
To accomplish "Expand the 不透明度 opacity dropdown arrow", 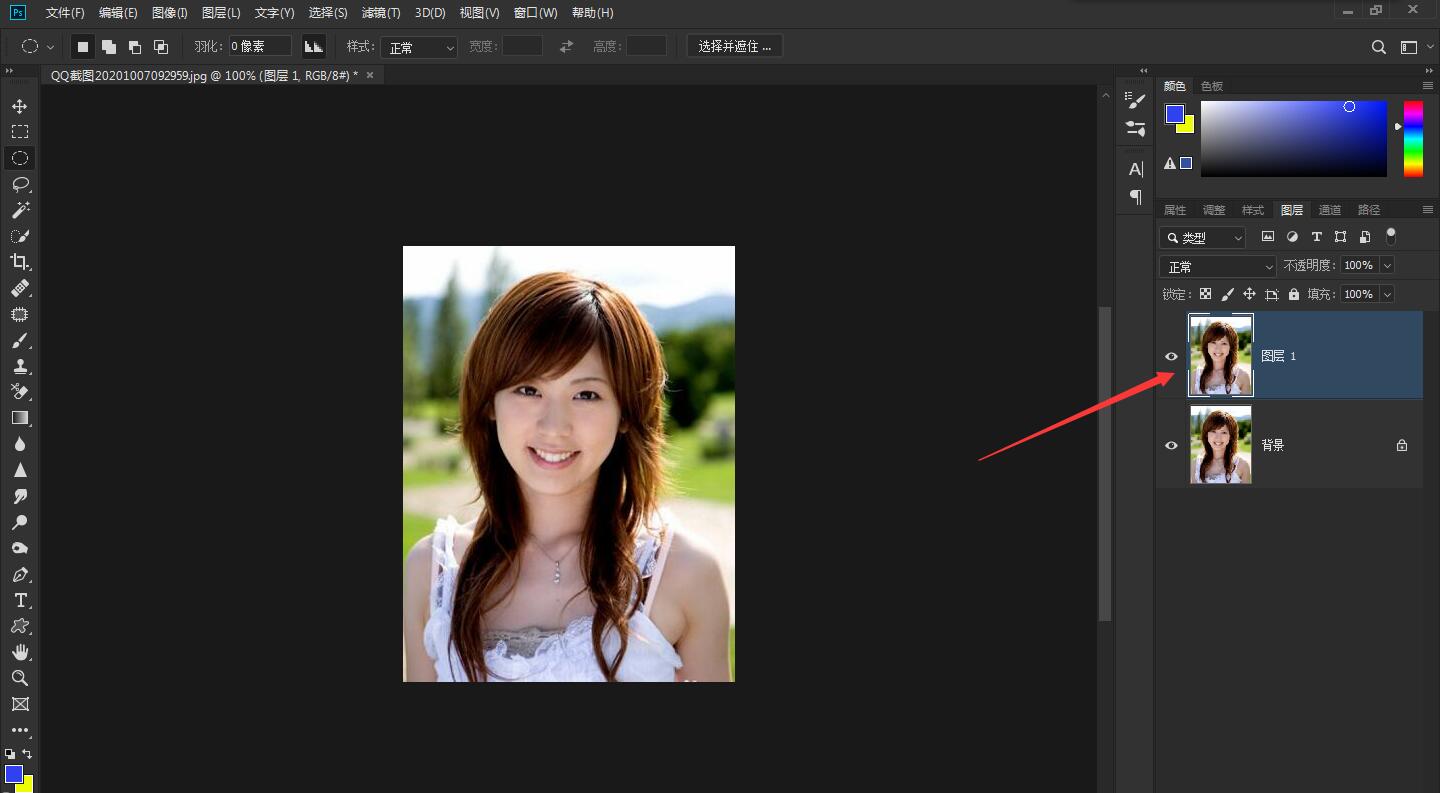I will [x=1386, y=266].
